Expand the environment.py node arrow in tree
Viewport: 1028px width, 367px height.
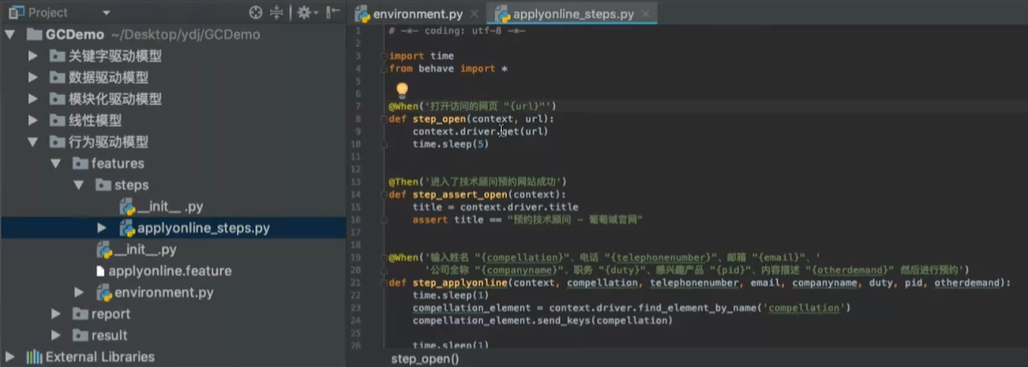pos(79,292)
